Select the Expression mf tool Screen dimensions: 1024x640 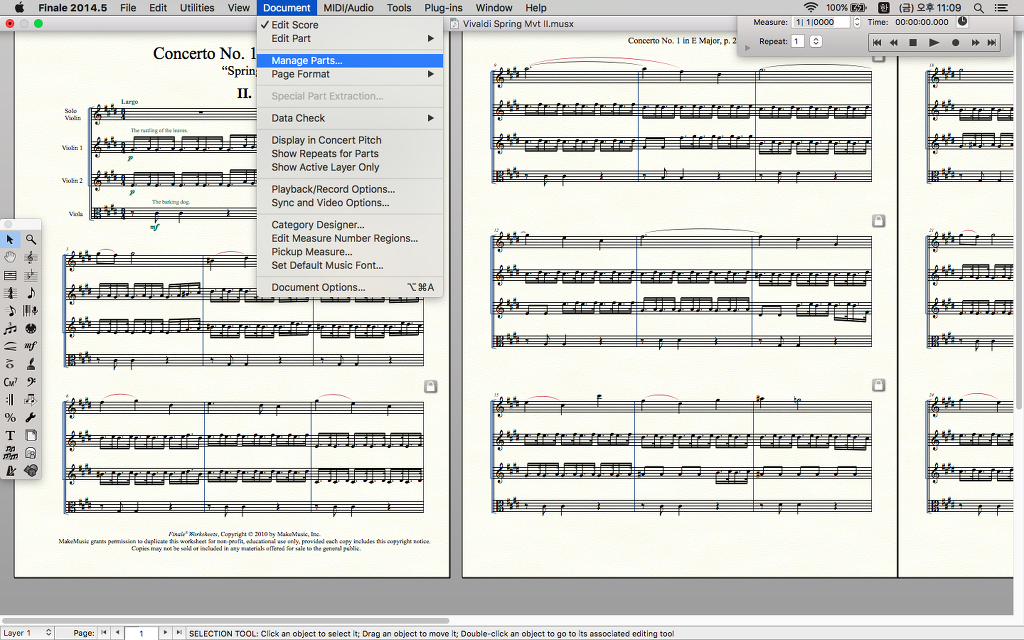click(x=32, y=346)
